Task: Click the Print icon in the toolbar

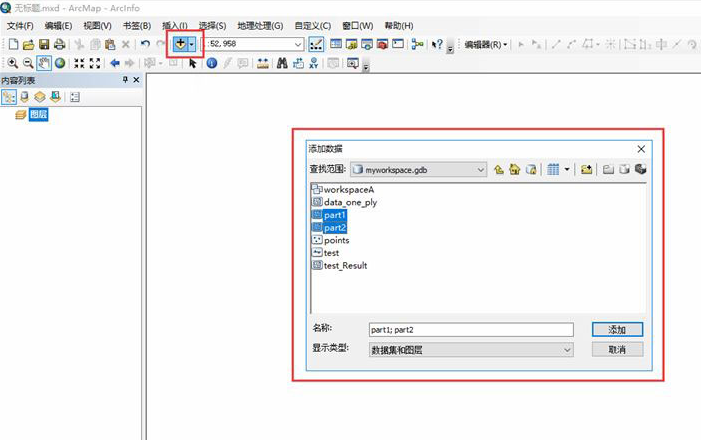Action: pos(59,44)
